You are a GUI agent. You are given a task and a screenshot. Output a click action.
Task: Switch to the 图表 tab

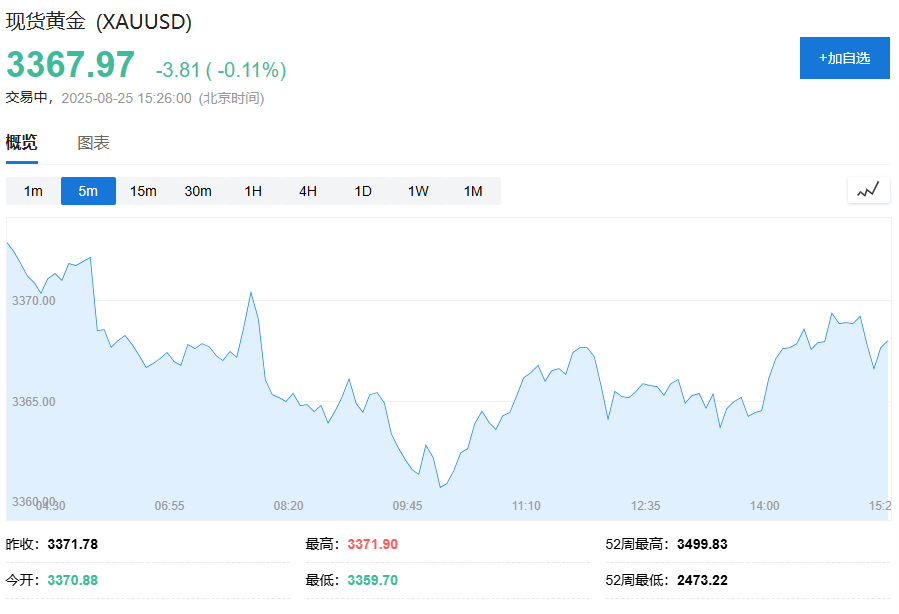coord(94,143)
